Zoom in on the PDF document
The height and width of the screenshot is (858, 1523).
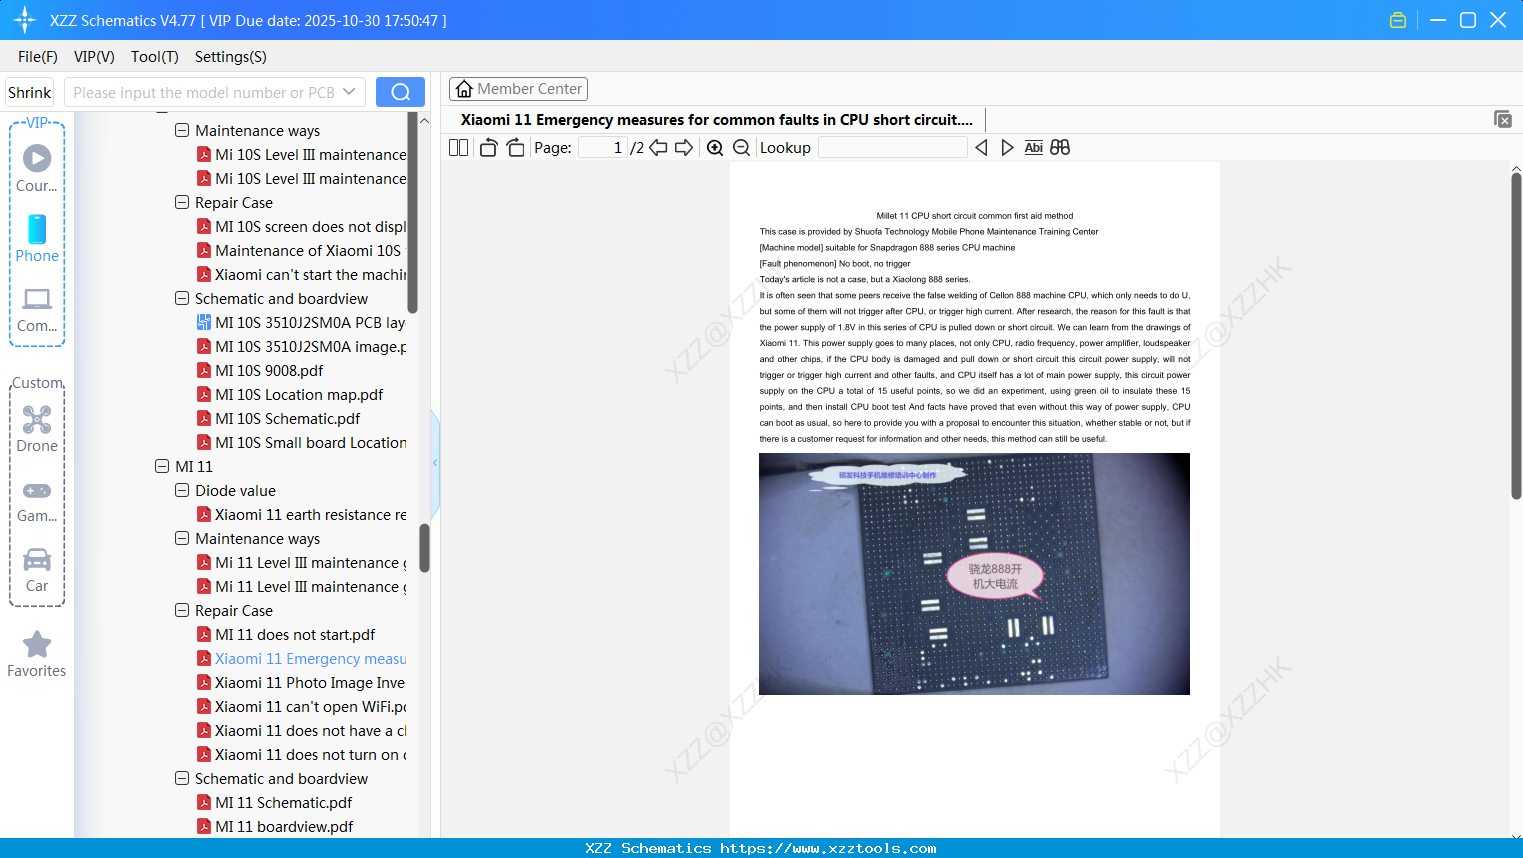[x=715, y=148]
